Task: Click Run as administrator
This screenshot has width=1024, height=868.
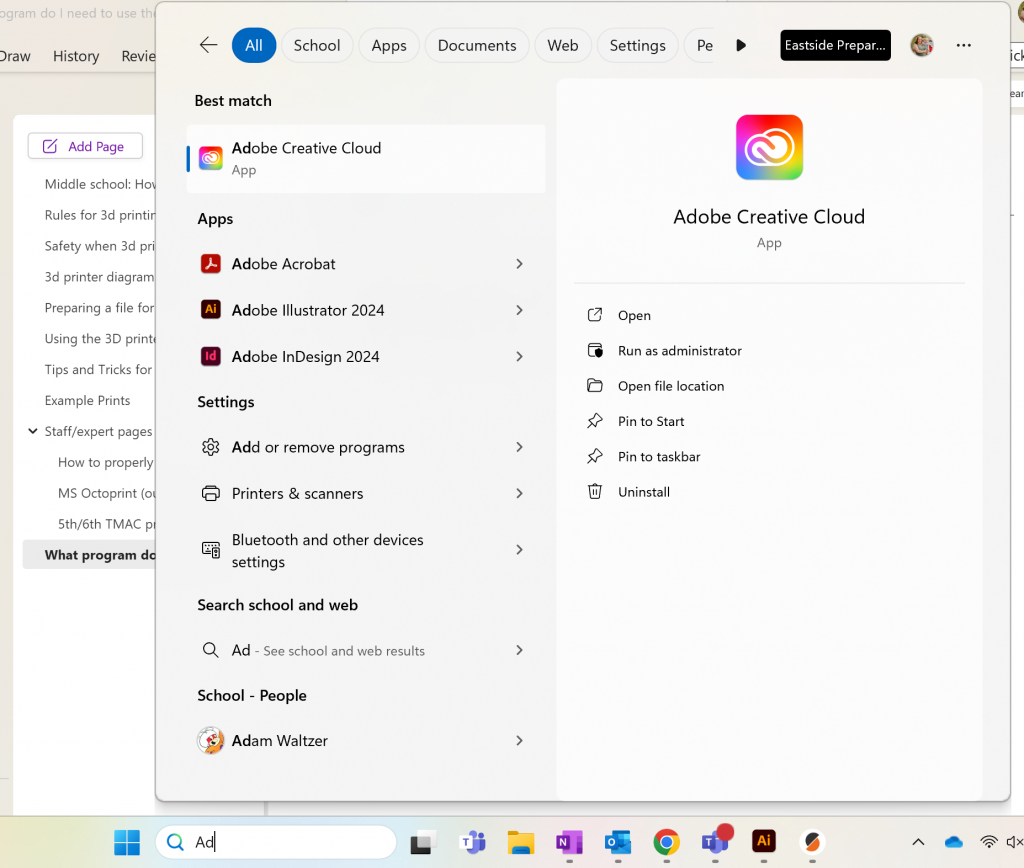Action: tap(679, 351)
